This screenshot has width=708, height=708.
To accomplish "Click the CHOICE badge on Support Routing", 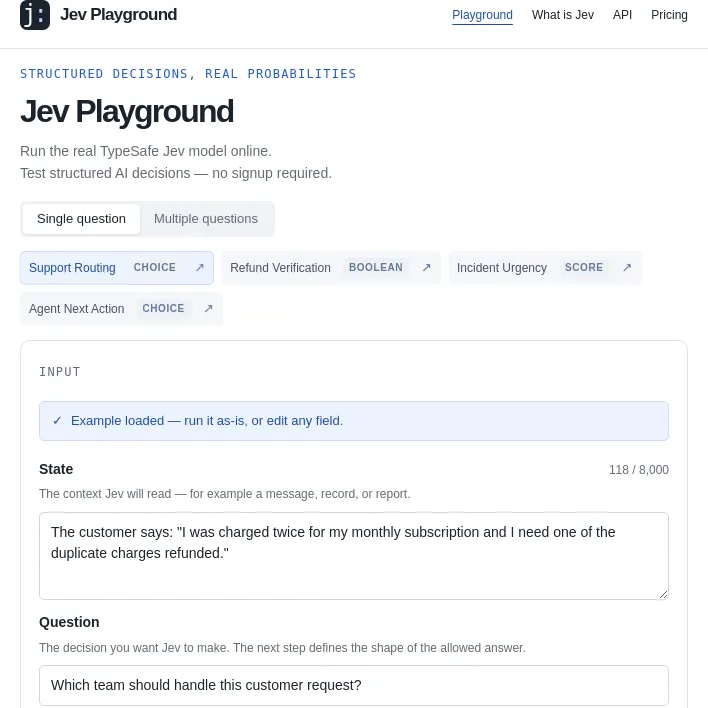I will click(154, 267).
